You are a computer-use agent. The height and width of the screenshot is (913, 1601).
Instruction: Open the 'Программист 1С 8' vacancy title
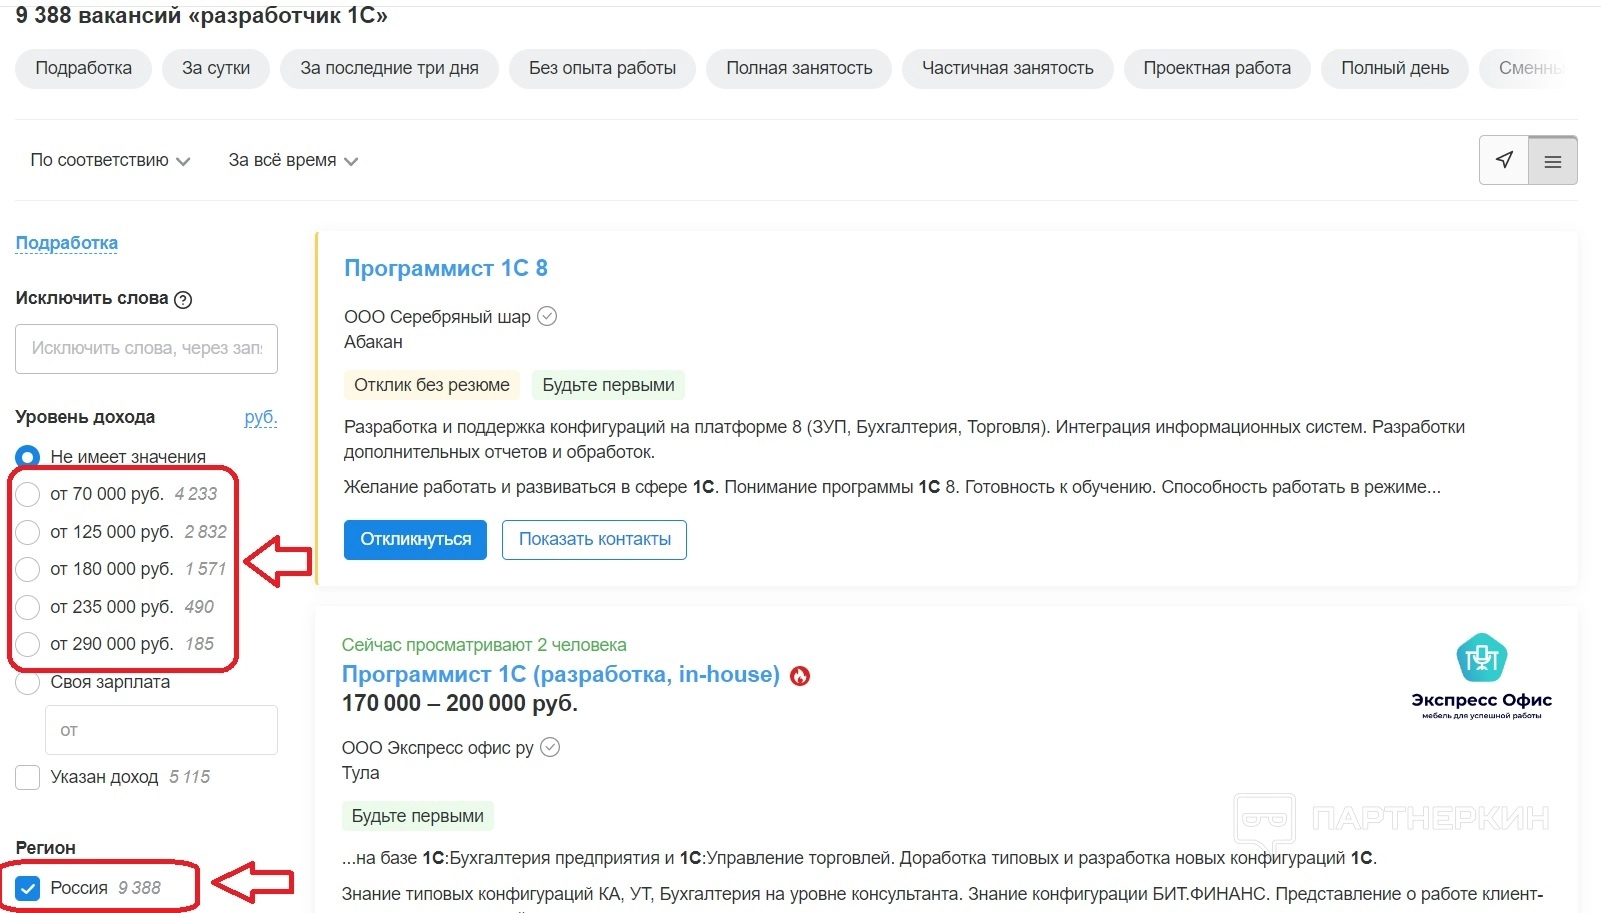pyautogui.click(x=445, y=268)
